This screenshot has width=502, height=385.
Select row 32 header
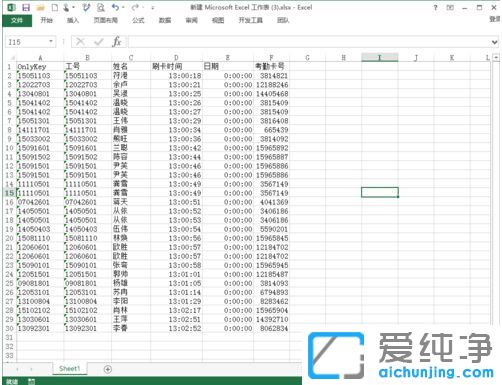pos(9,346)
